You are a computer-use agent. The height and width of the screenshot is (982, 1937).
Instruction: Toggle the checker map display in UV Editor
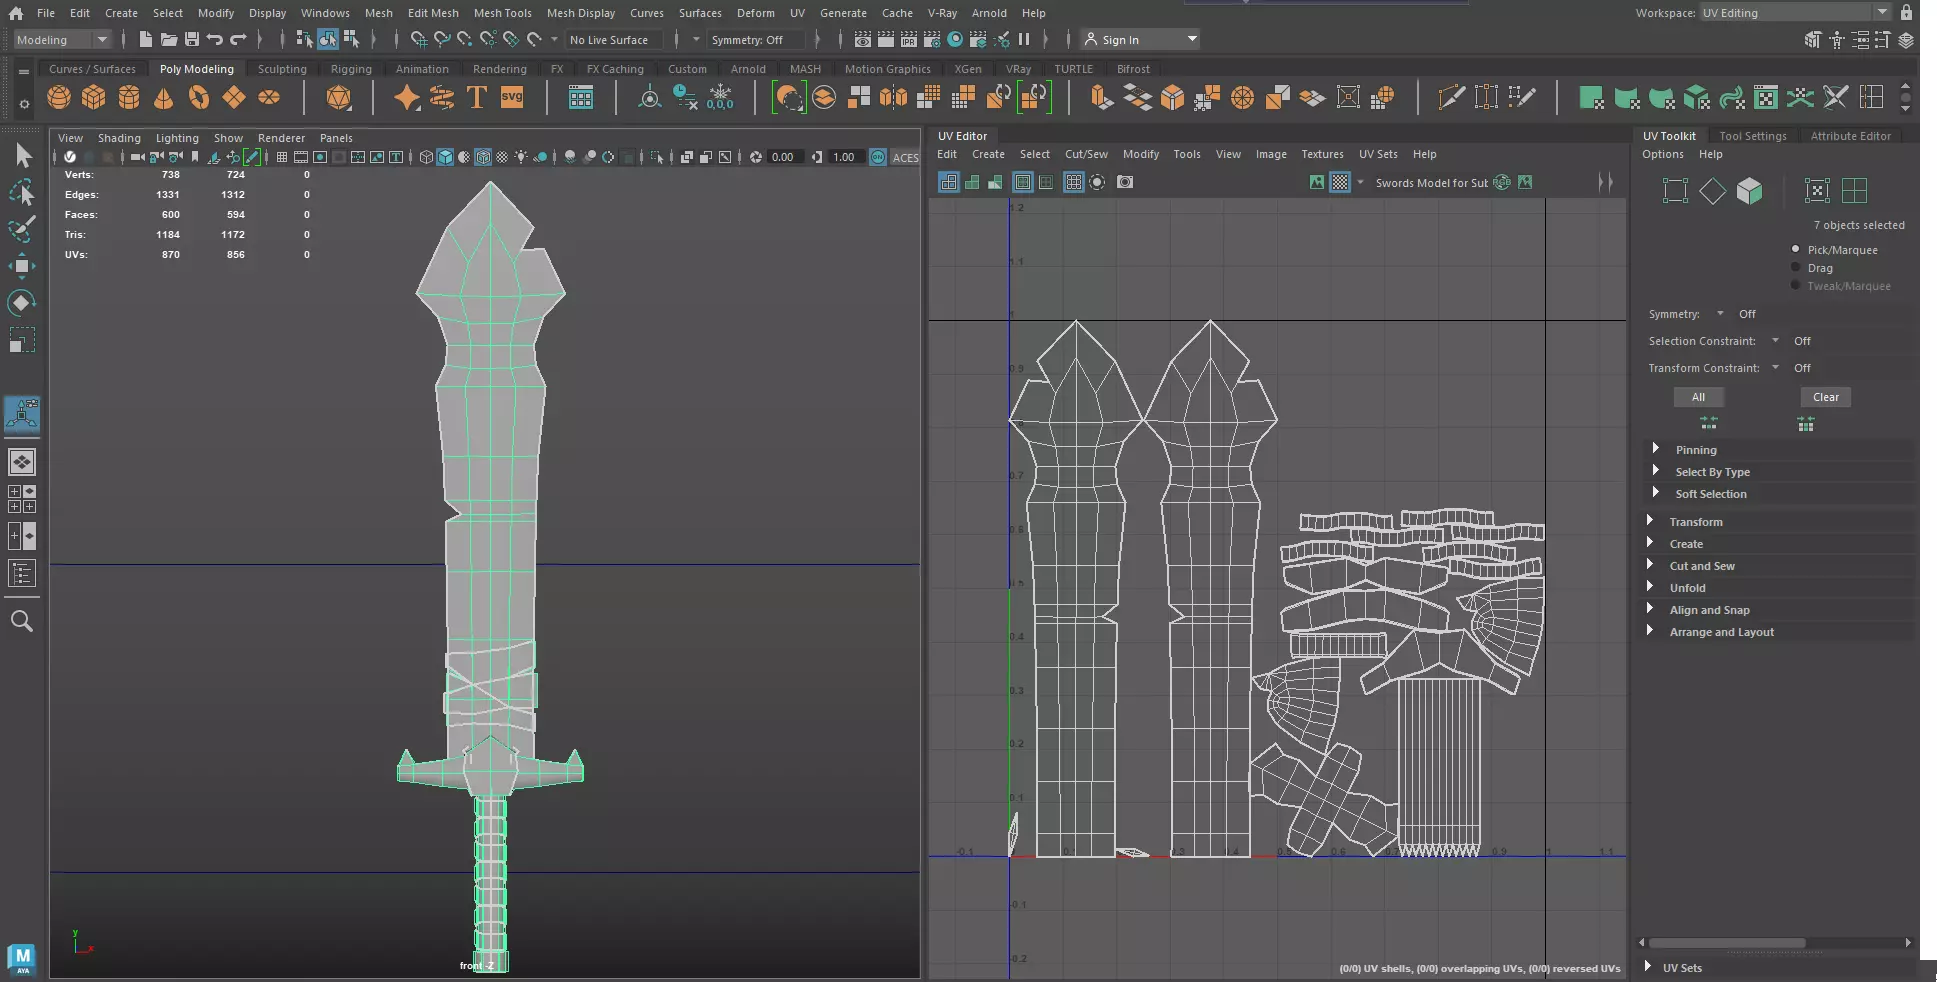point(1340,182)
